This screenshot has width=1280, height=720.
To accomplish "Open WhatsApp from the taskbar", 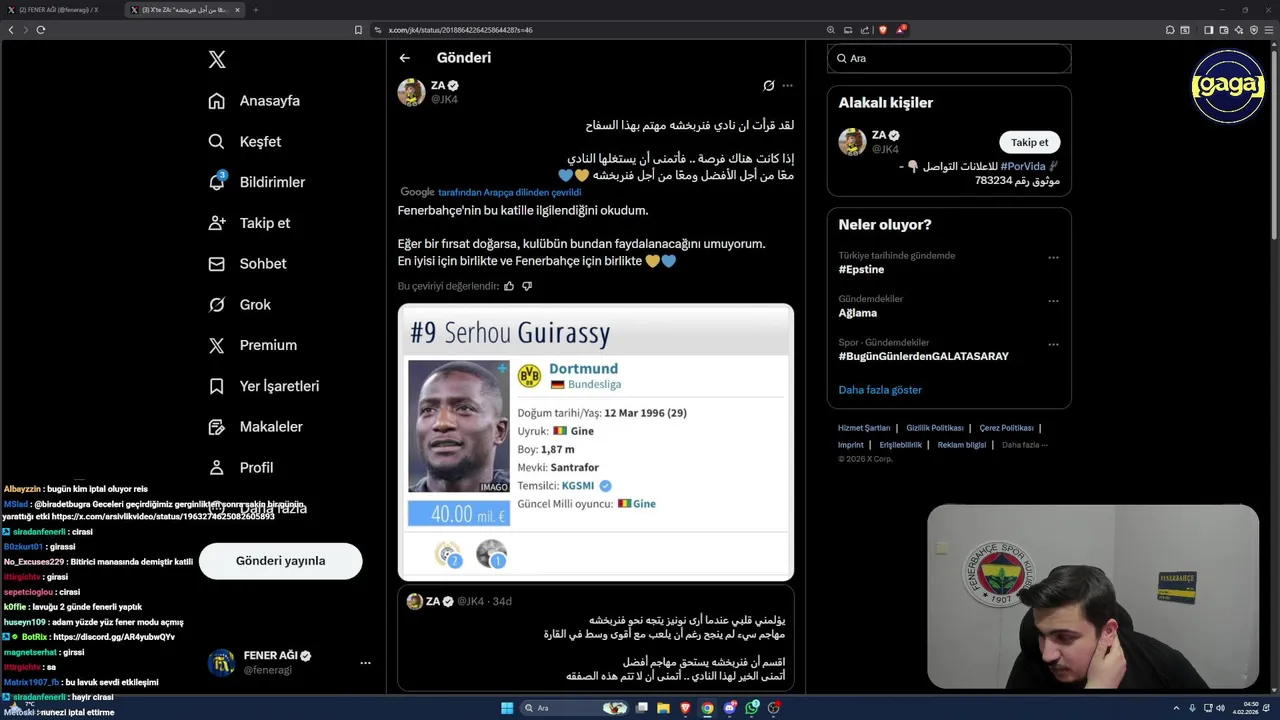I will [752, 708].
